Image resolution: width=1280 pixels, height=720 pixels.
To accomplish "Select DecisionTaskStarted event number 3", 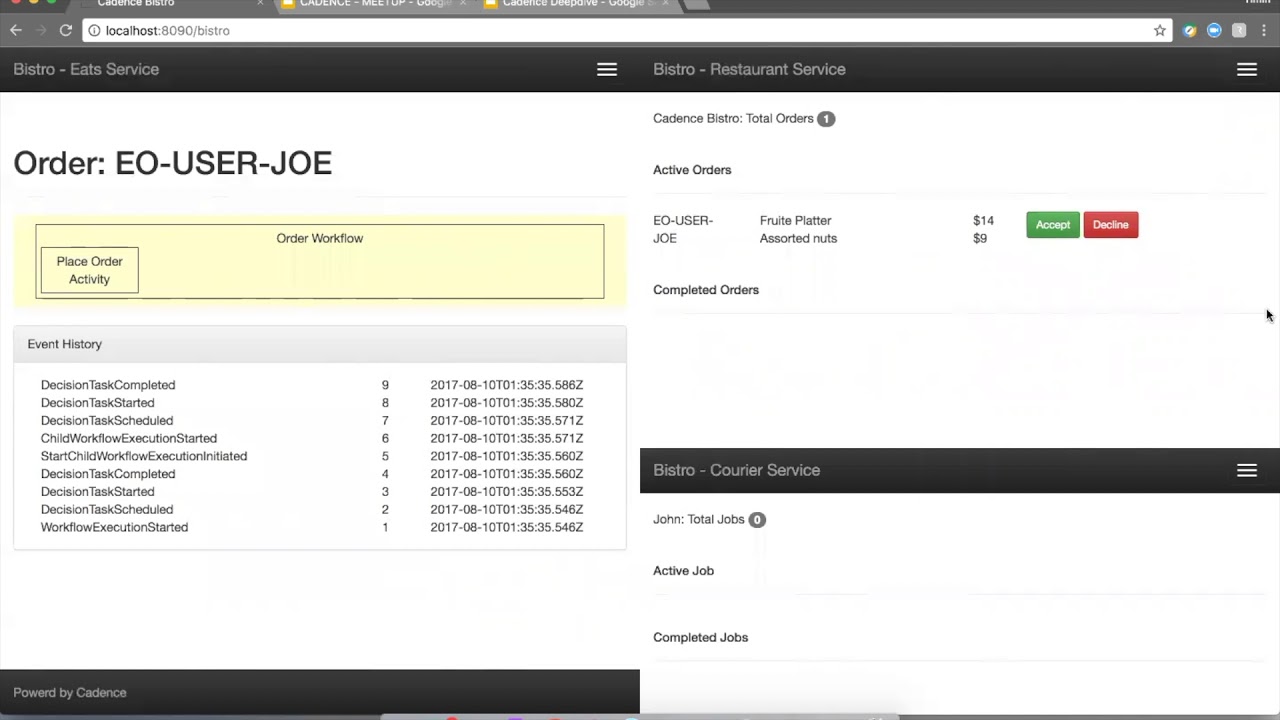I will click(x=98, y=492).
